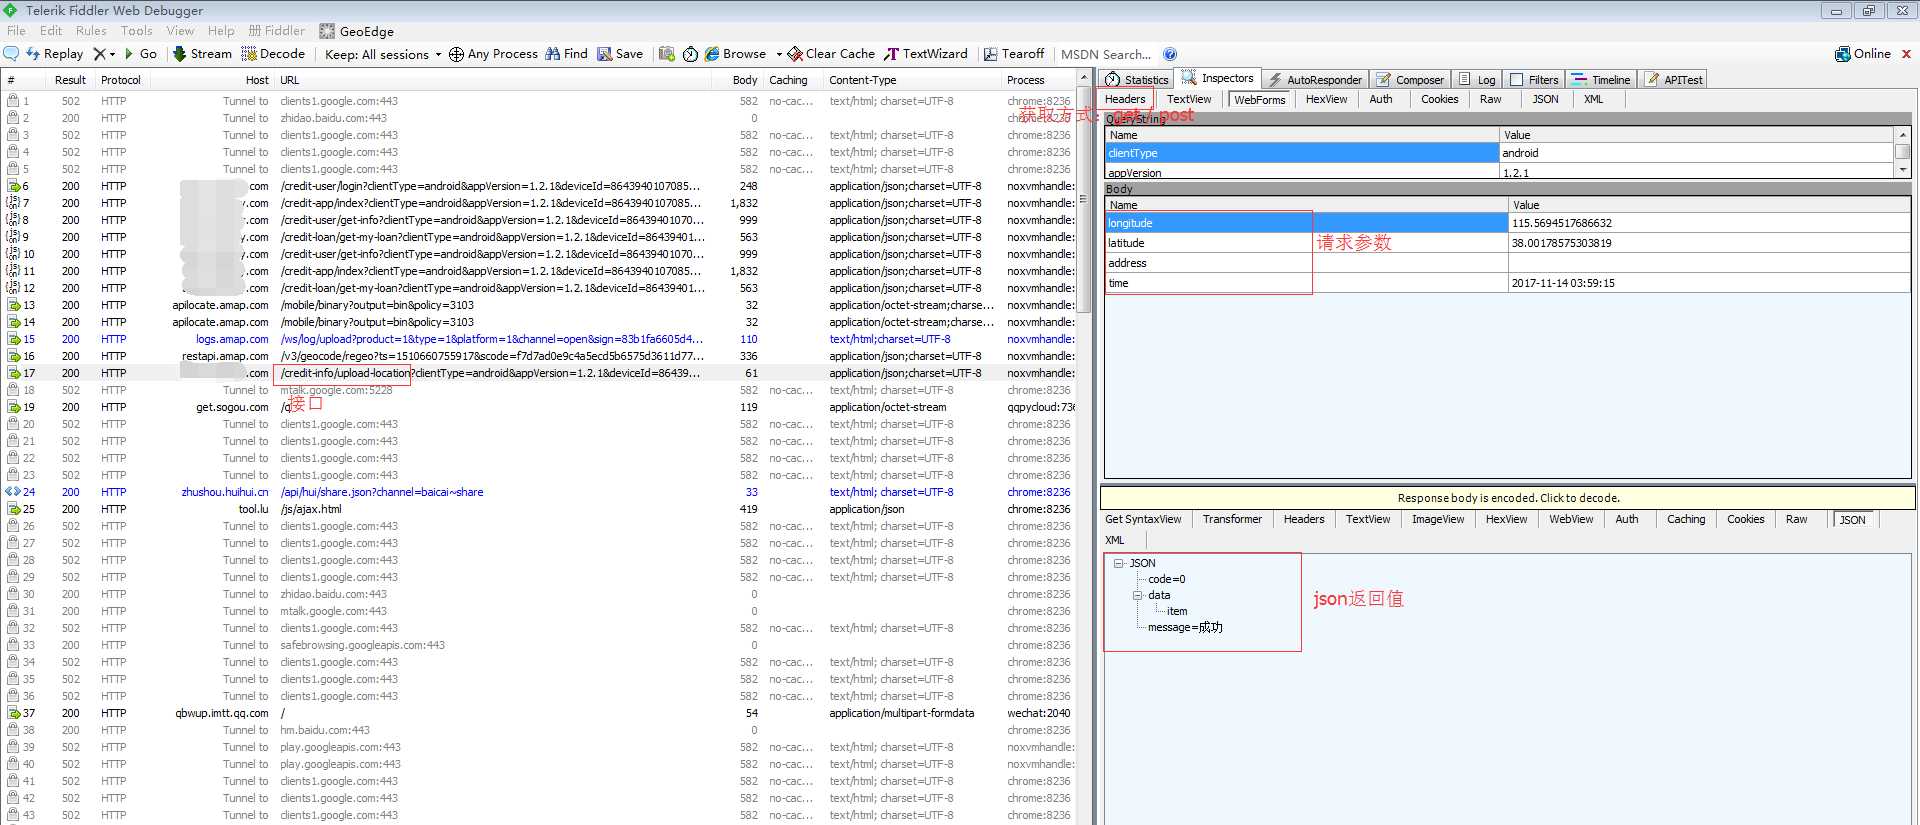Screen dimensions: 1920x825
Task: Click the Any Process target icon
Action: pyautogui.click(x=456, y=54)
